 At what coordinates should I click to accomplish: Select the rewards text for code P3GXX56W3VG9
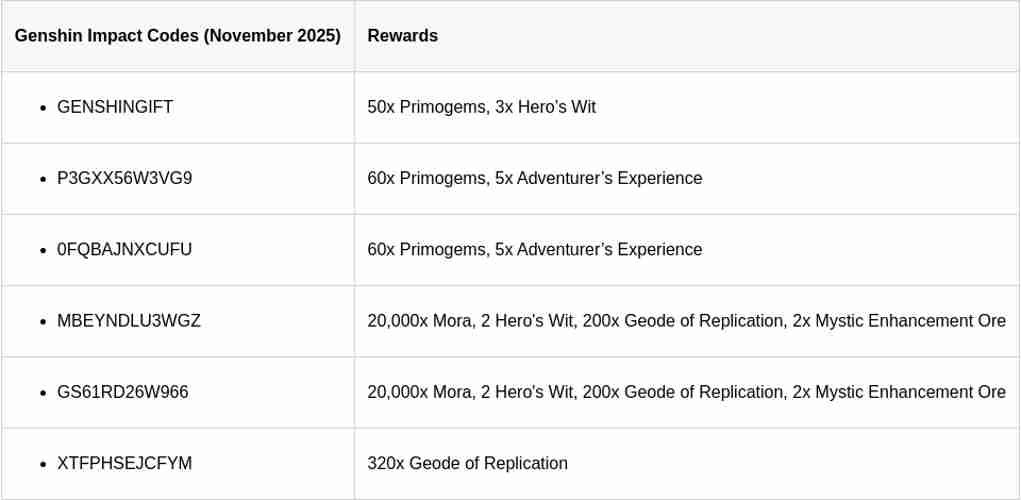[534, 178]
